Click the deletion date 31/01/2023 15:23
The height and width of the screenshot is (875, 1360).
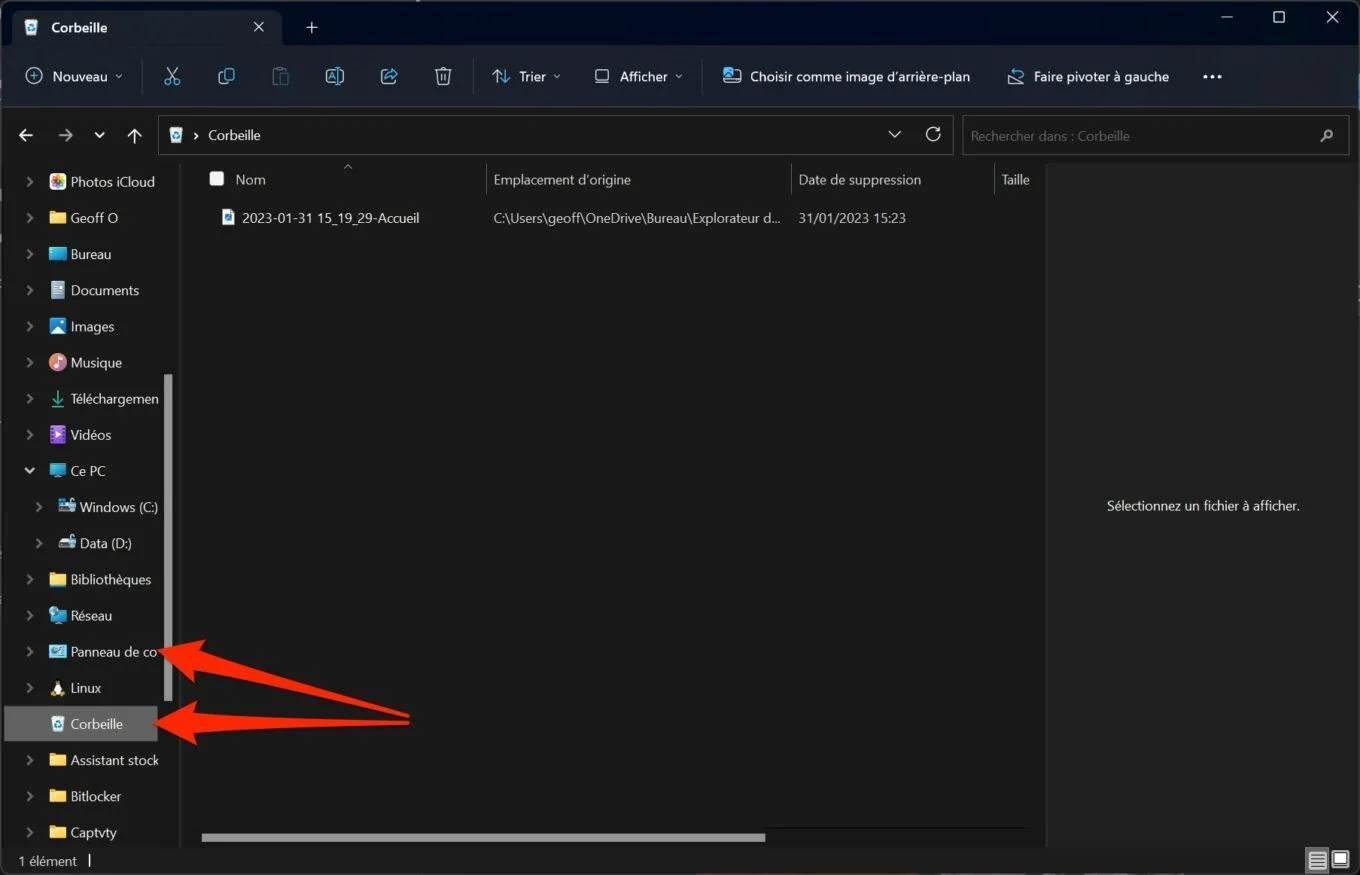point(852,218)
